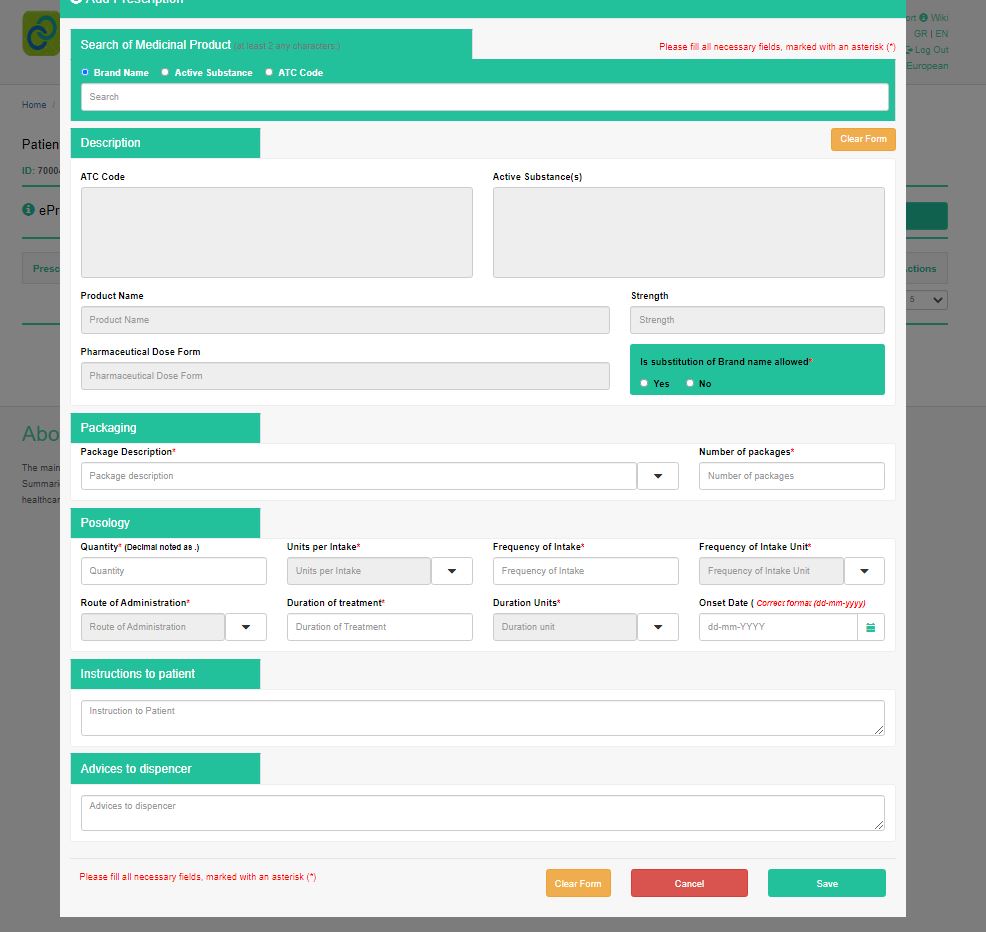Select the Brand Name radio button
Viewport: 986px width, 932px height.
[85, 72]
